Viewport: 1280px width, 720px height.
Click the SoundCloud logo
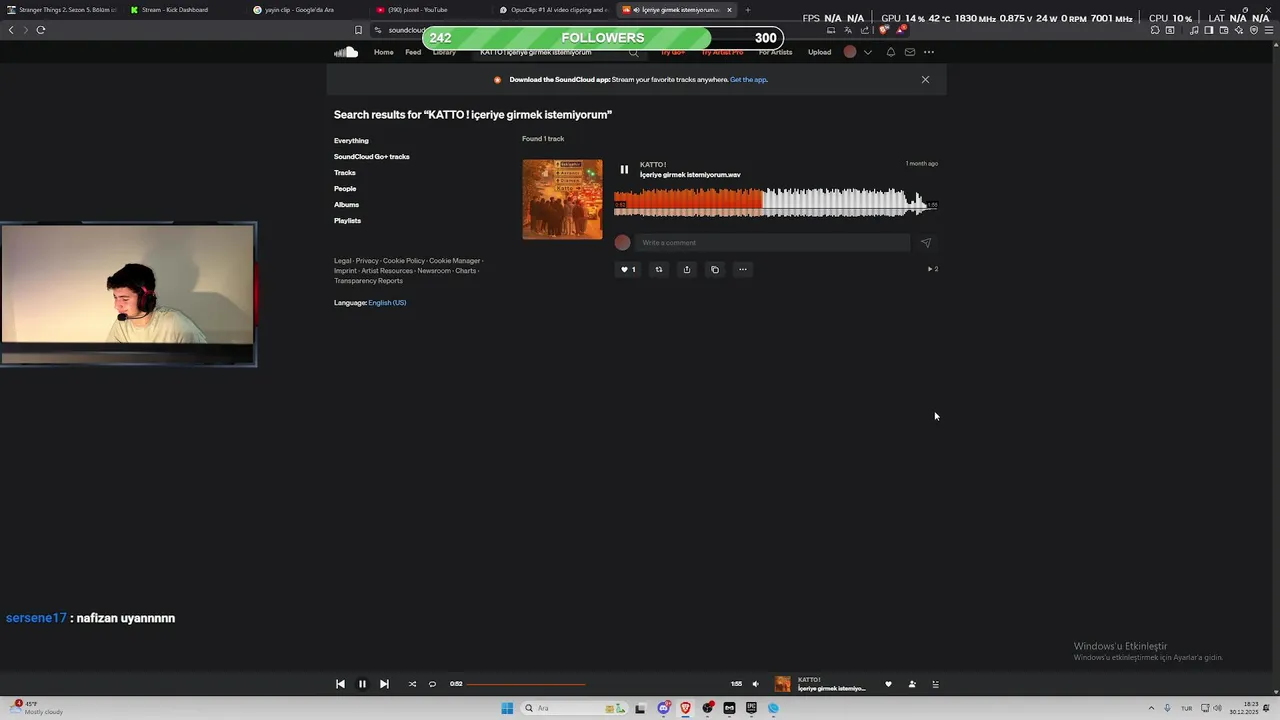(346, 52)
